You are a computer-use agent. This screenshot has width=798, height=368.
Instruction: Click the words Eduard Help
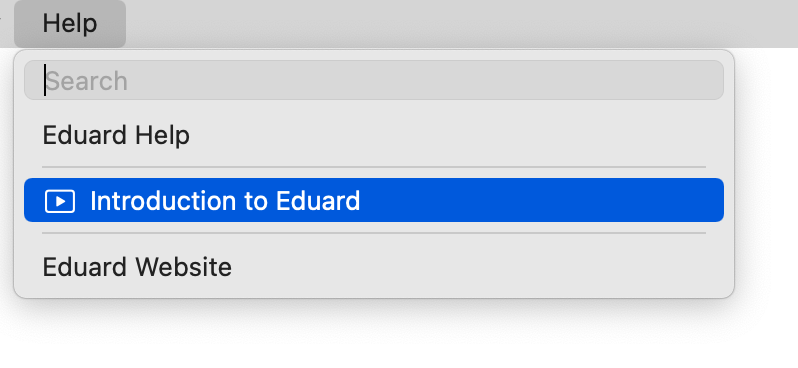coord(116,136)
